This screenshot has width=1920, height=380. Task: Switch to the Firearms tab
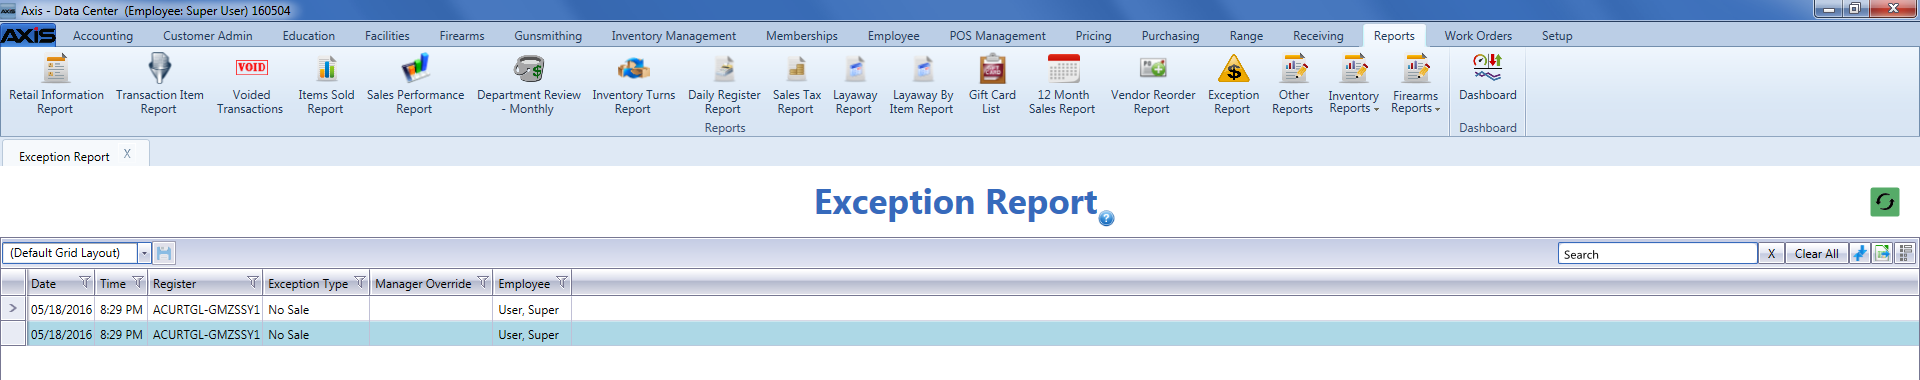[x=462, y=36]
